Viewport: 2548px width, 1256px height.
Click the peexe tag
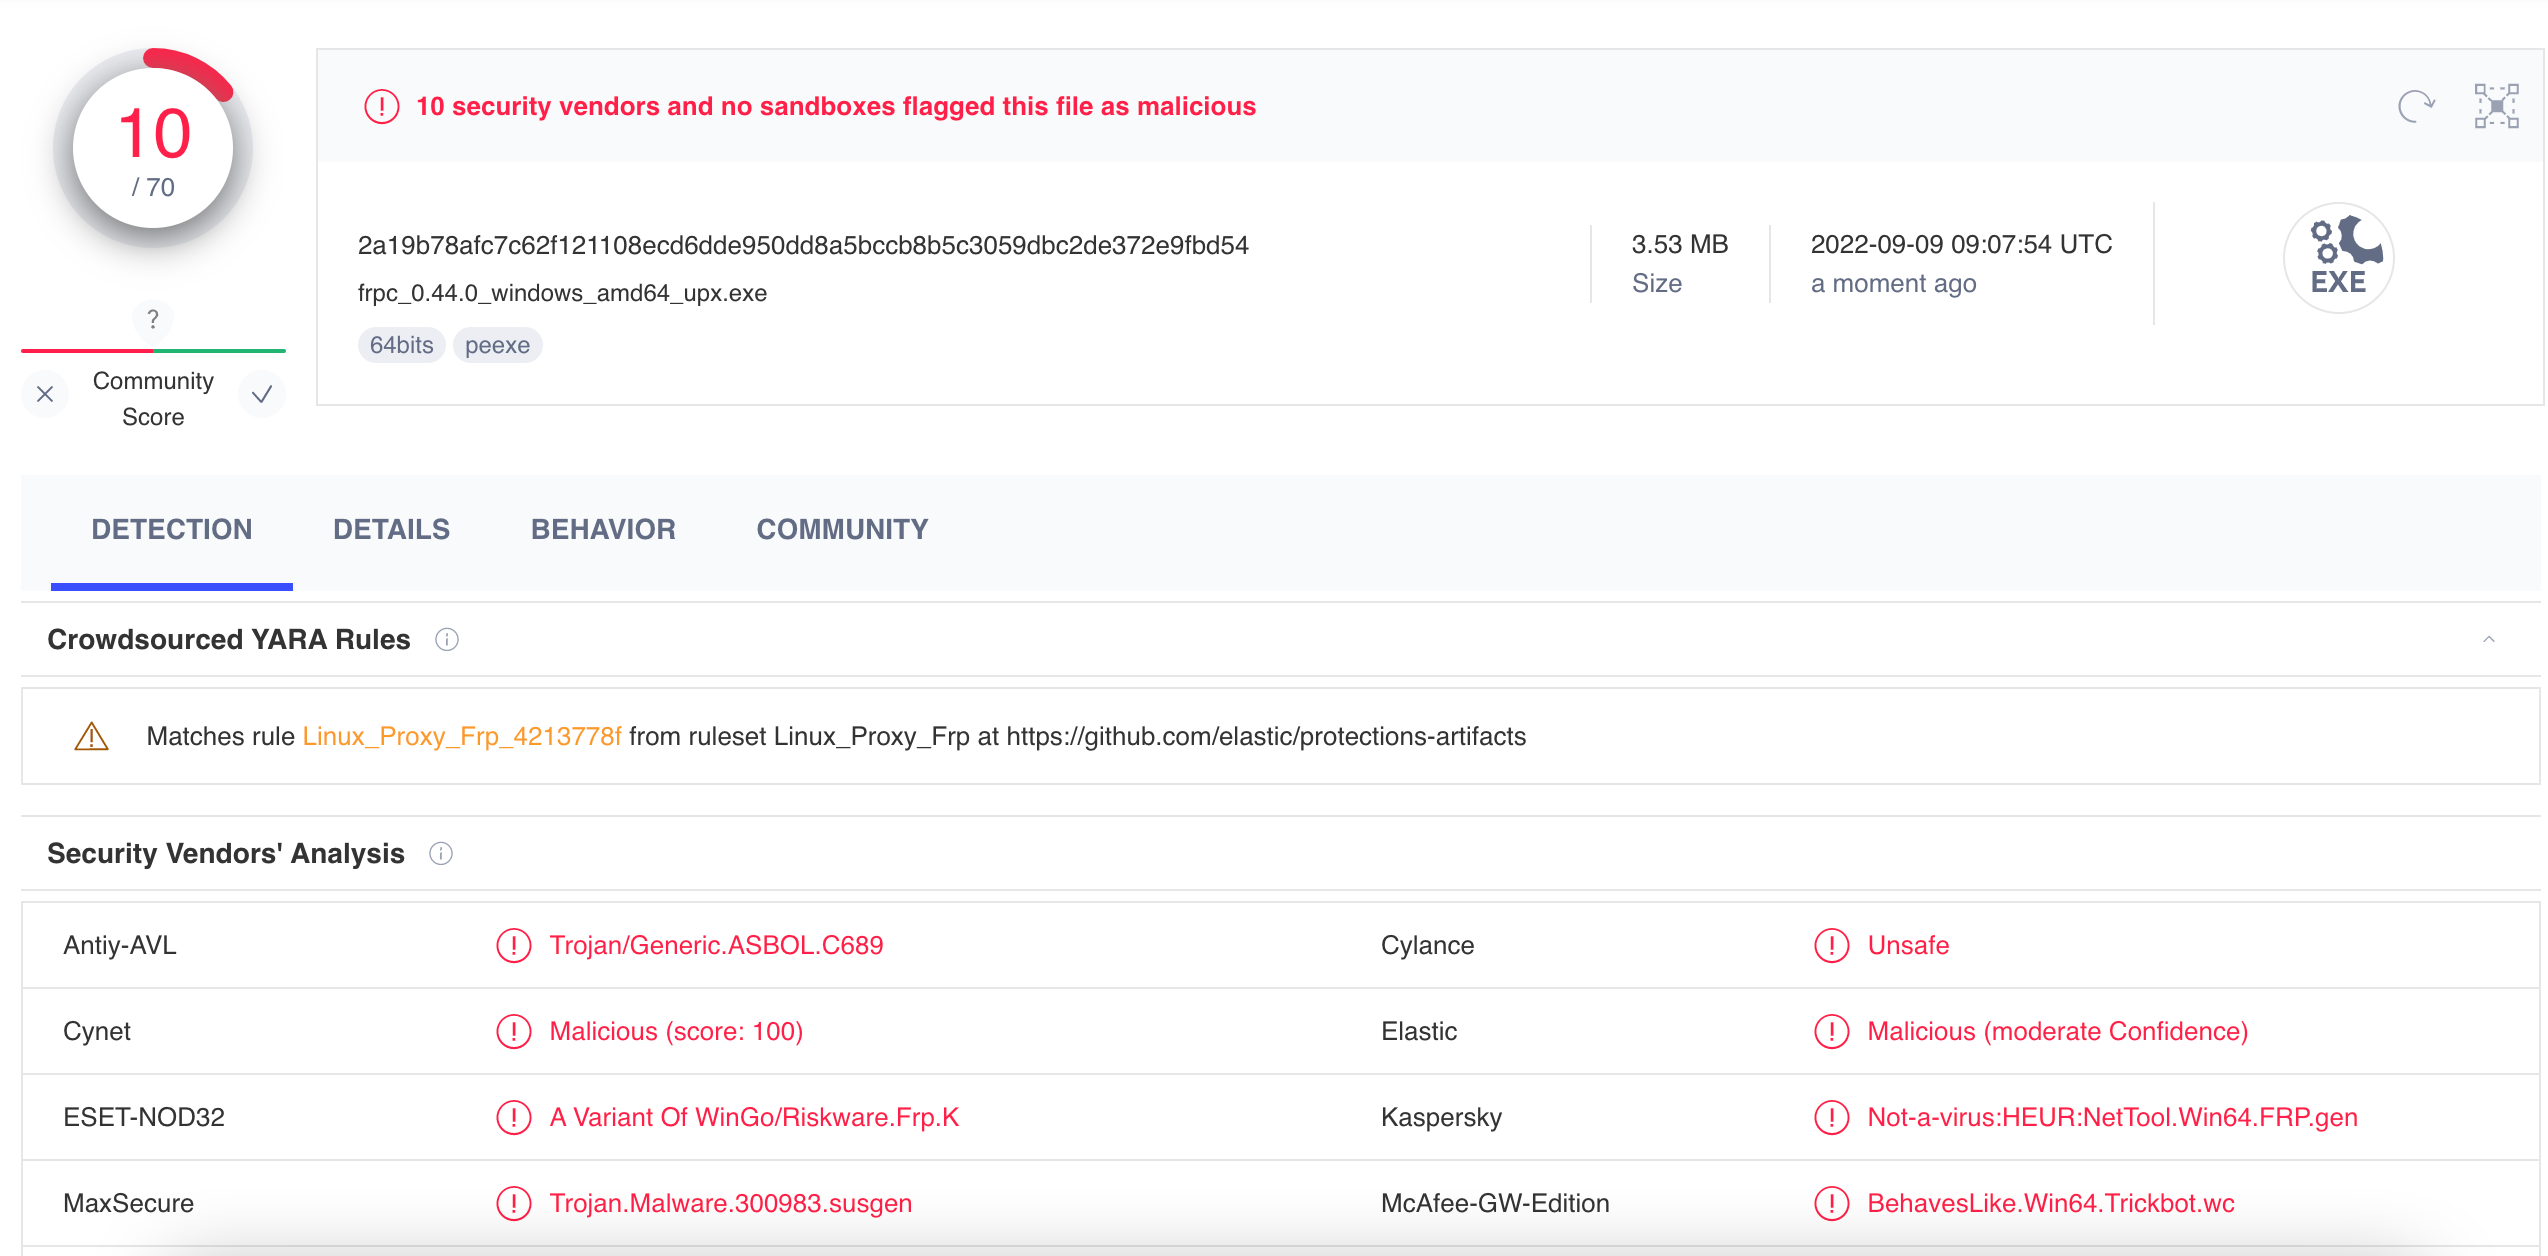point(497,346)
